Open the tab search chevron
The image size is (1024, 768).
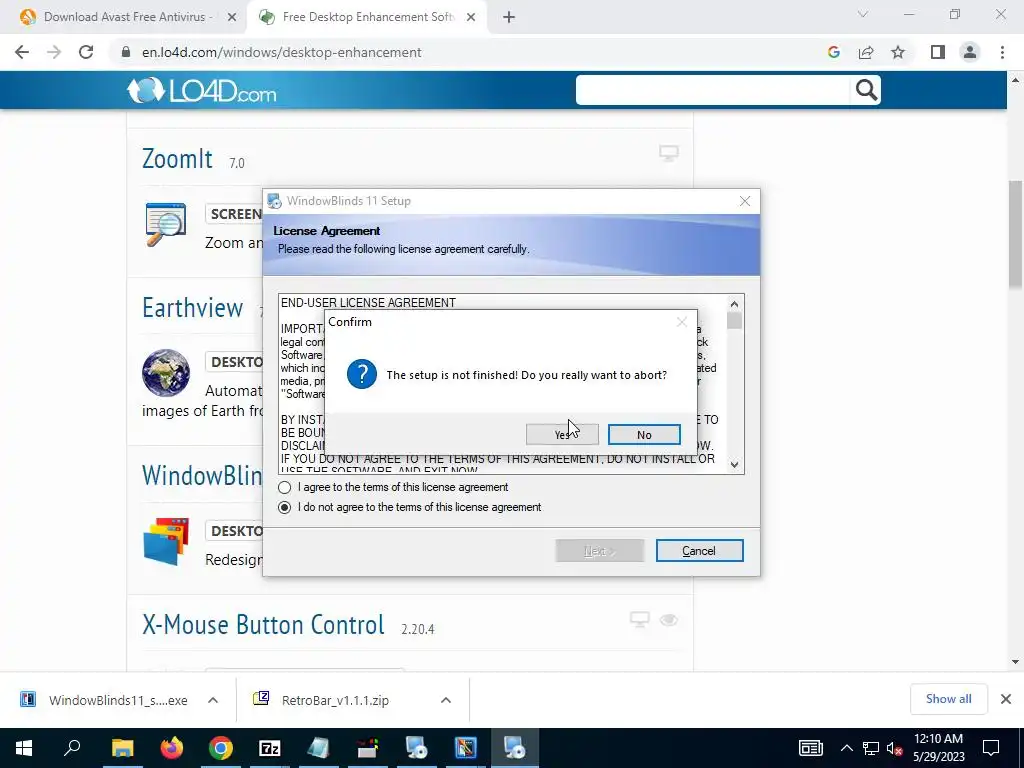863,14
